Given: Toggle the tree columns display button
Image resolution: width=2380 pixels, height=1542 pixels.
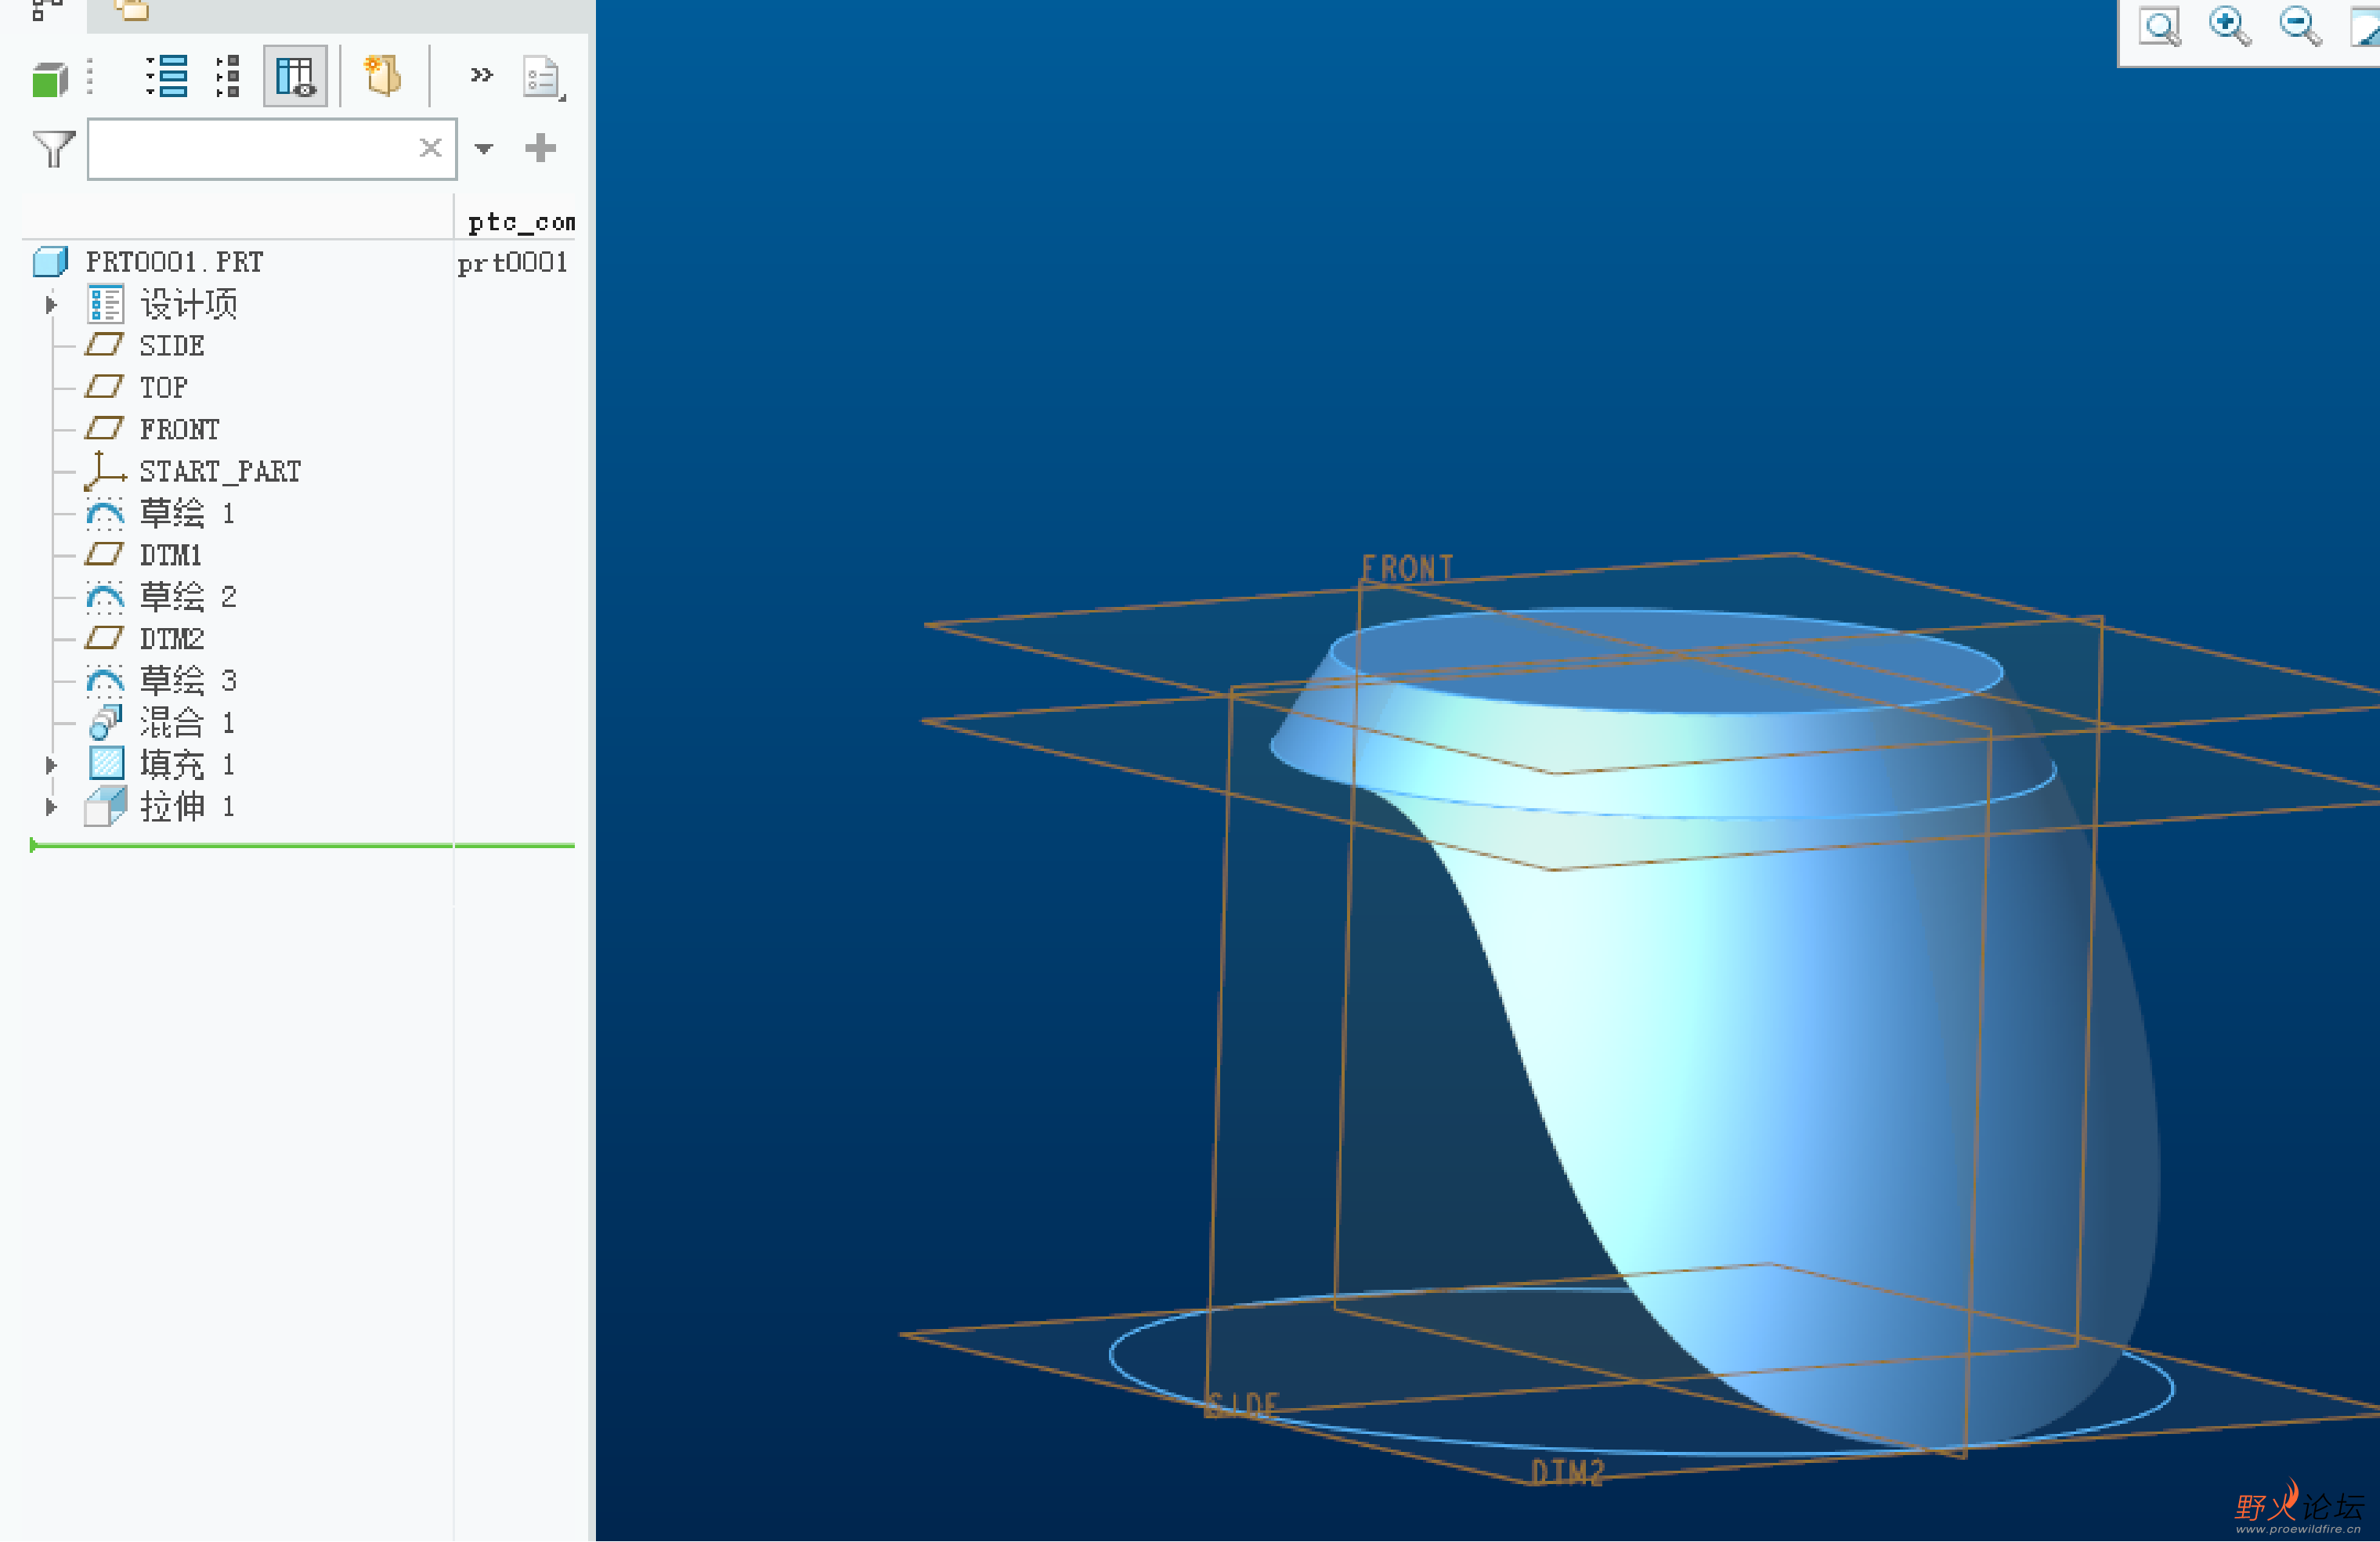Looking at the screenshot, I should 295,76.
